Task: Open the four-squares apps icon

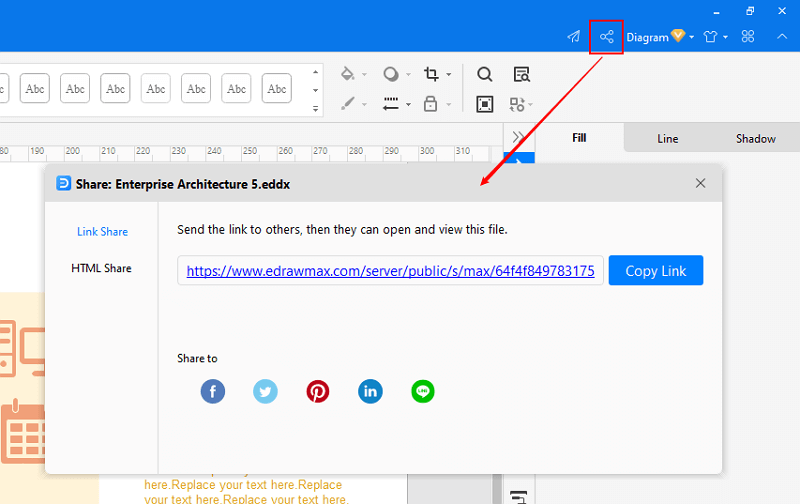Action: click(x=747, y=37)
